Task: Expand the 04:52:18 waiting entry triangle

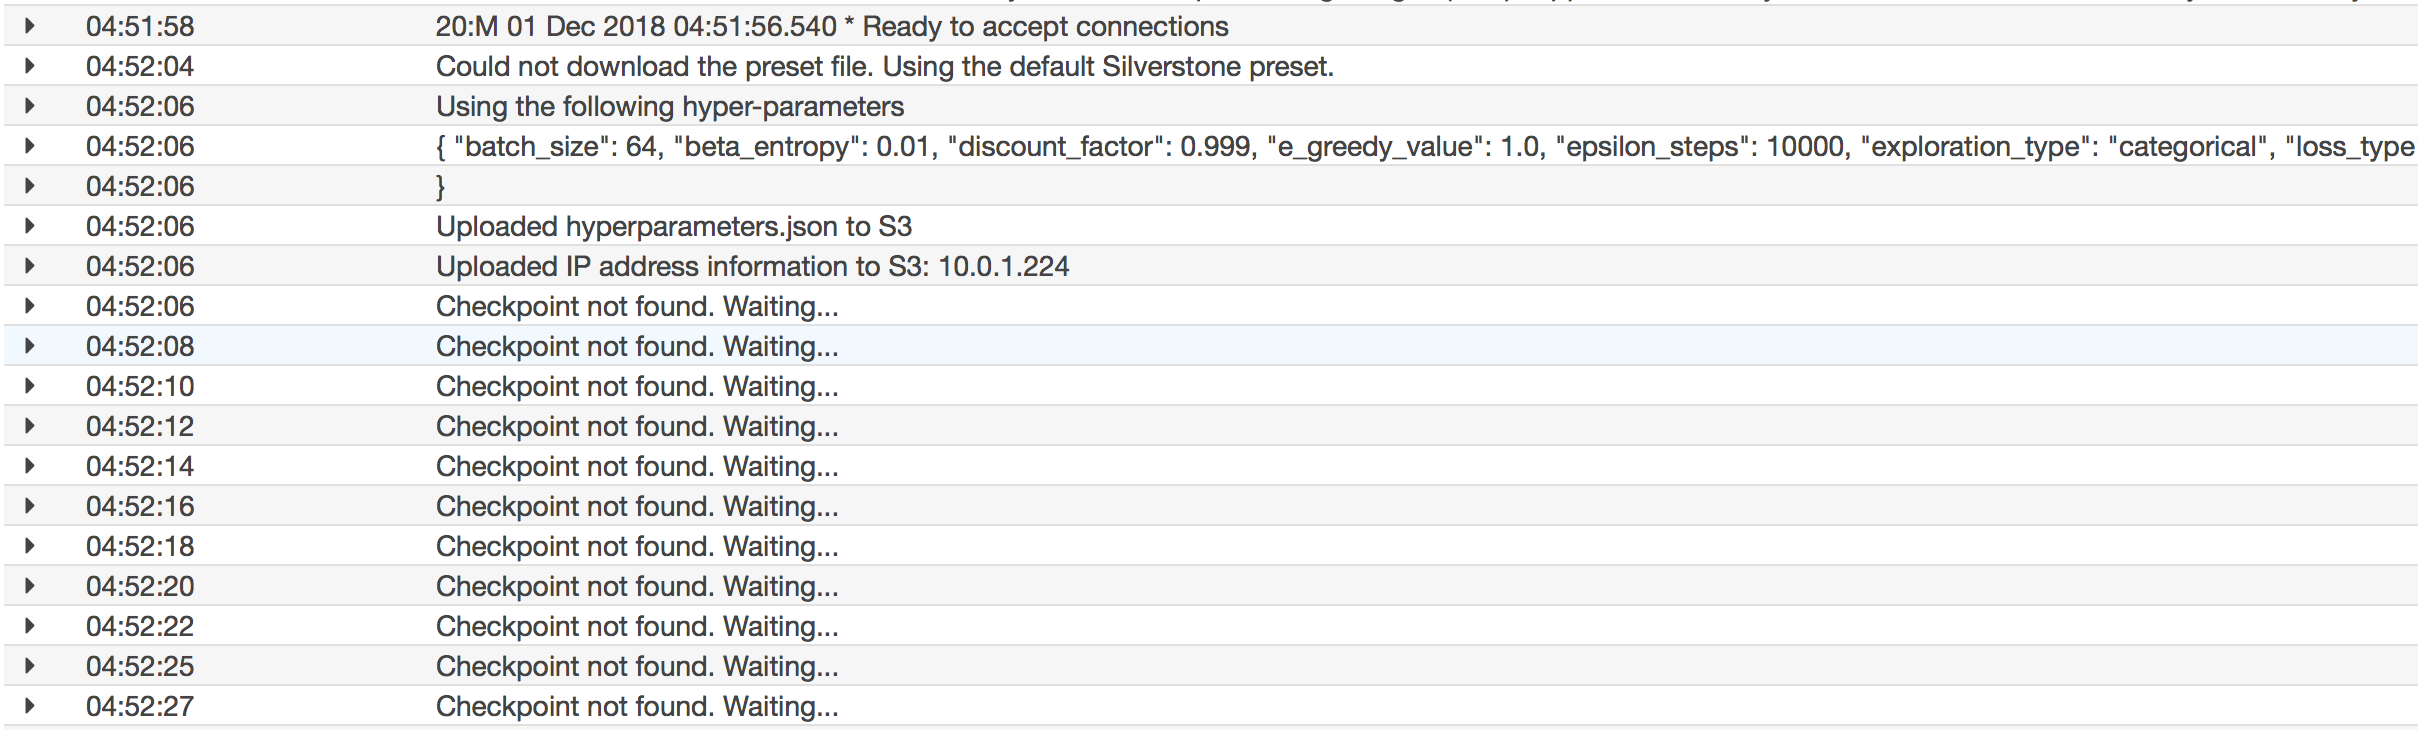Action: (x=31, y=547)
